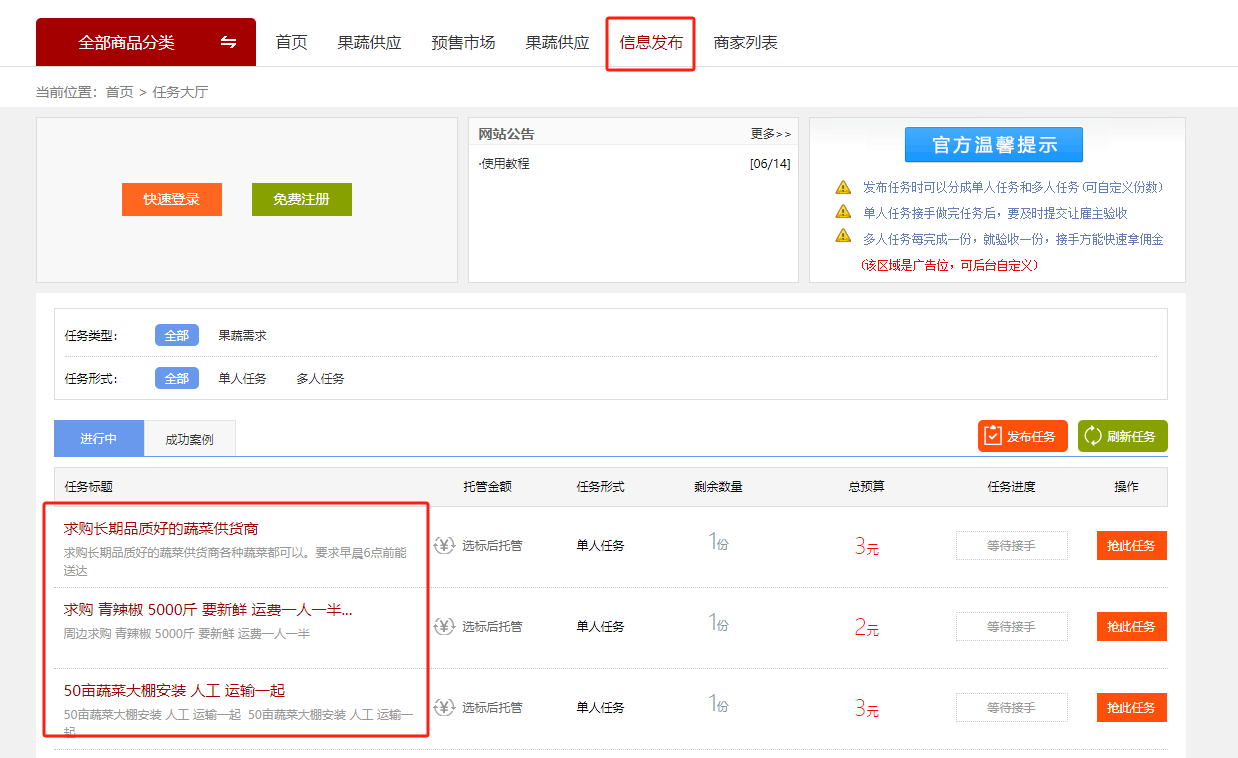The image size is (1238, 758).
Task: Open first 果蔬供应 nav item
Action: coord(369,43)
